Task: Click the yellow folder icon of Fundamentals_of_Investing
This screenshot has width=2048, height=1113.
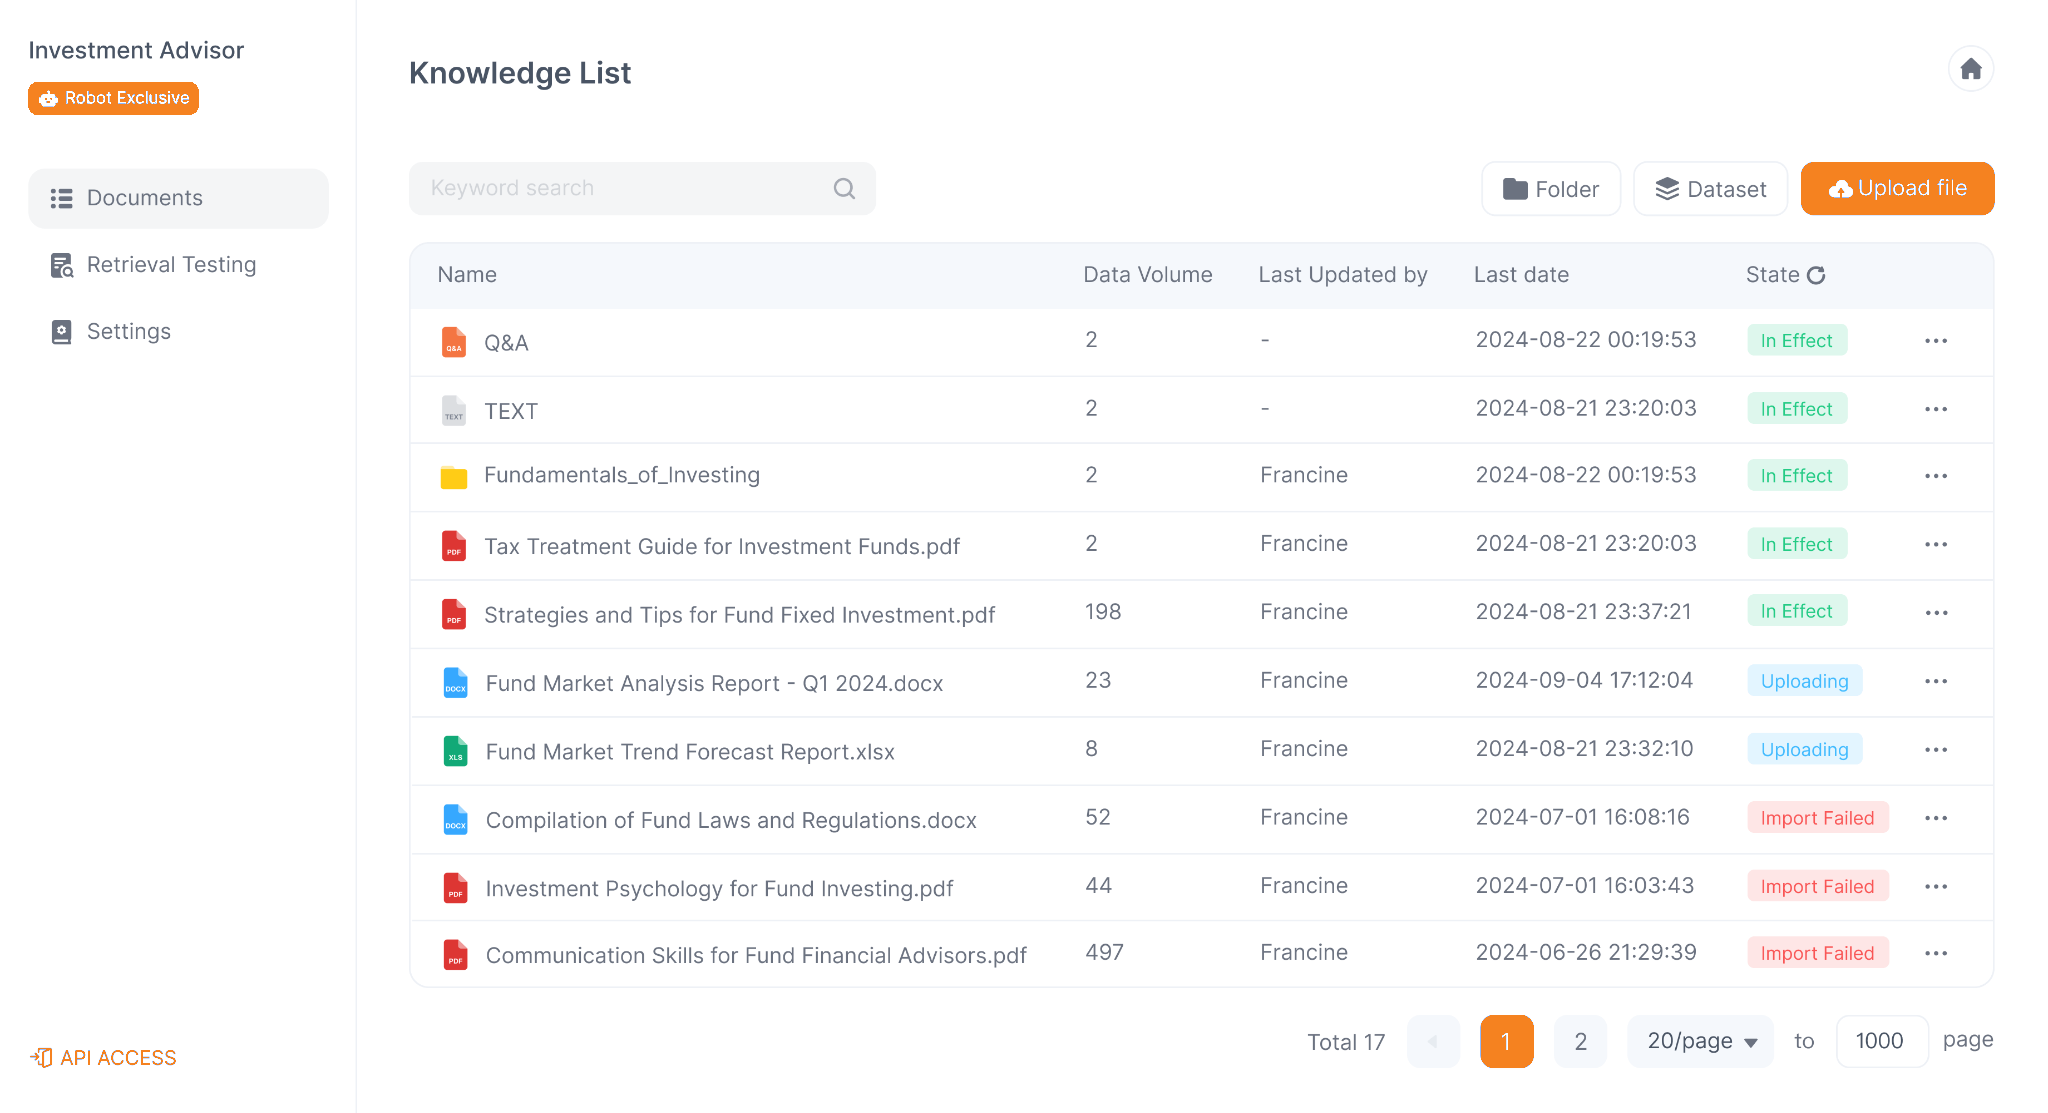Action: [x=454, y=477]
